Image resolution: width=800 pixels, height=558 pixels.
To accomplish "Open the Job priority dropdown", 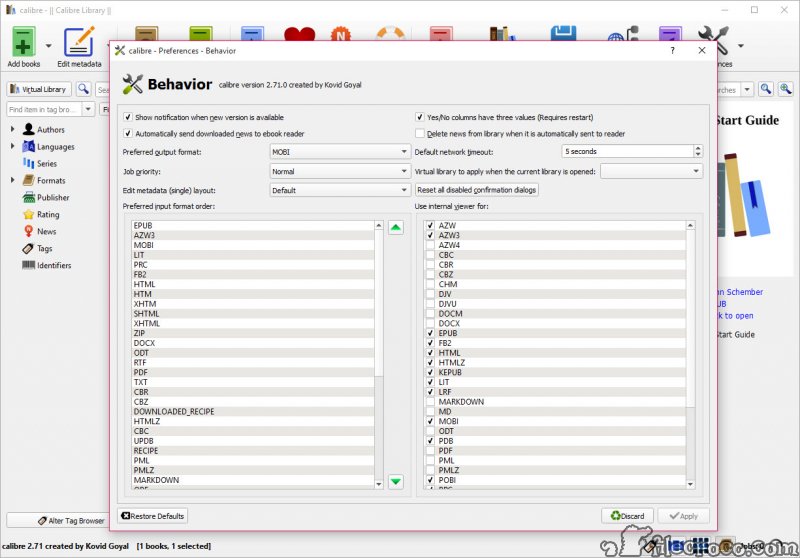I will pyautogui.click(x=340, y=171).
